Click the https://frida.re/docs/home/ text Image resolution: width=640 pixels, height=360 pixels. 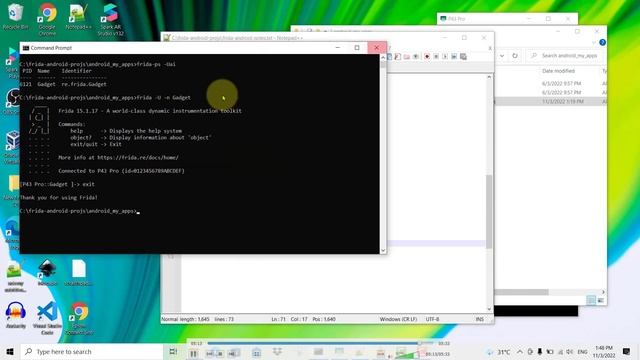[138, 158]
